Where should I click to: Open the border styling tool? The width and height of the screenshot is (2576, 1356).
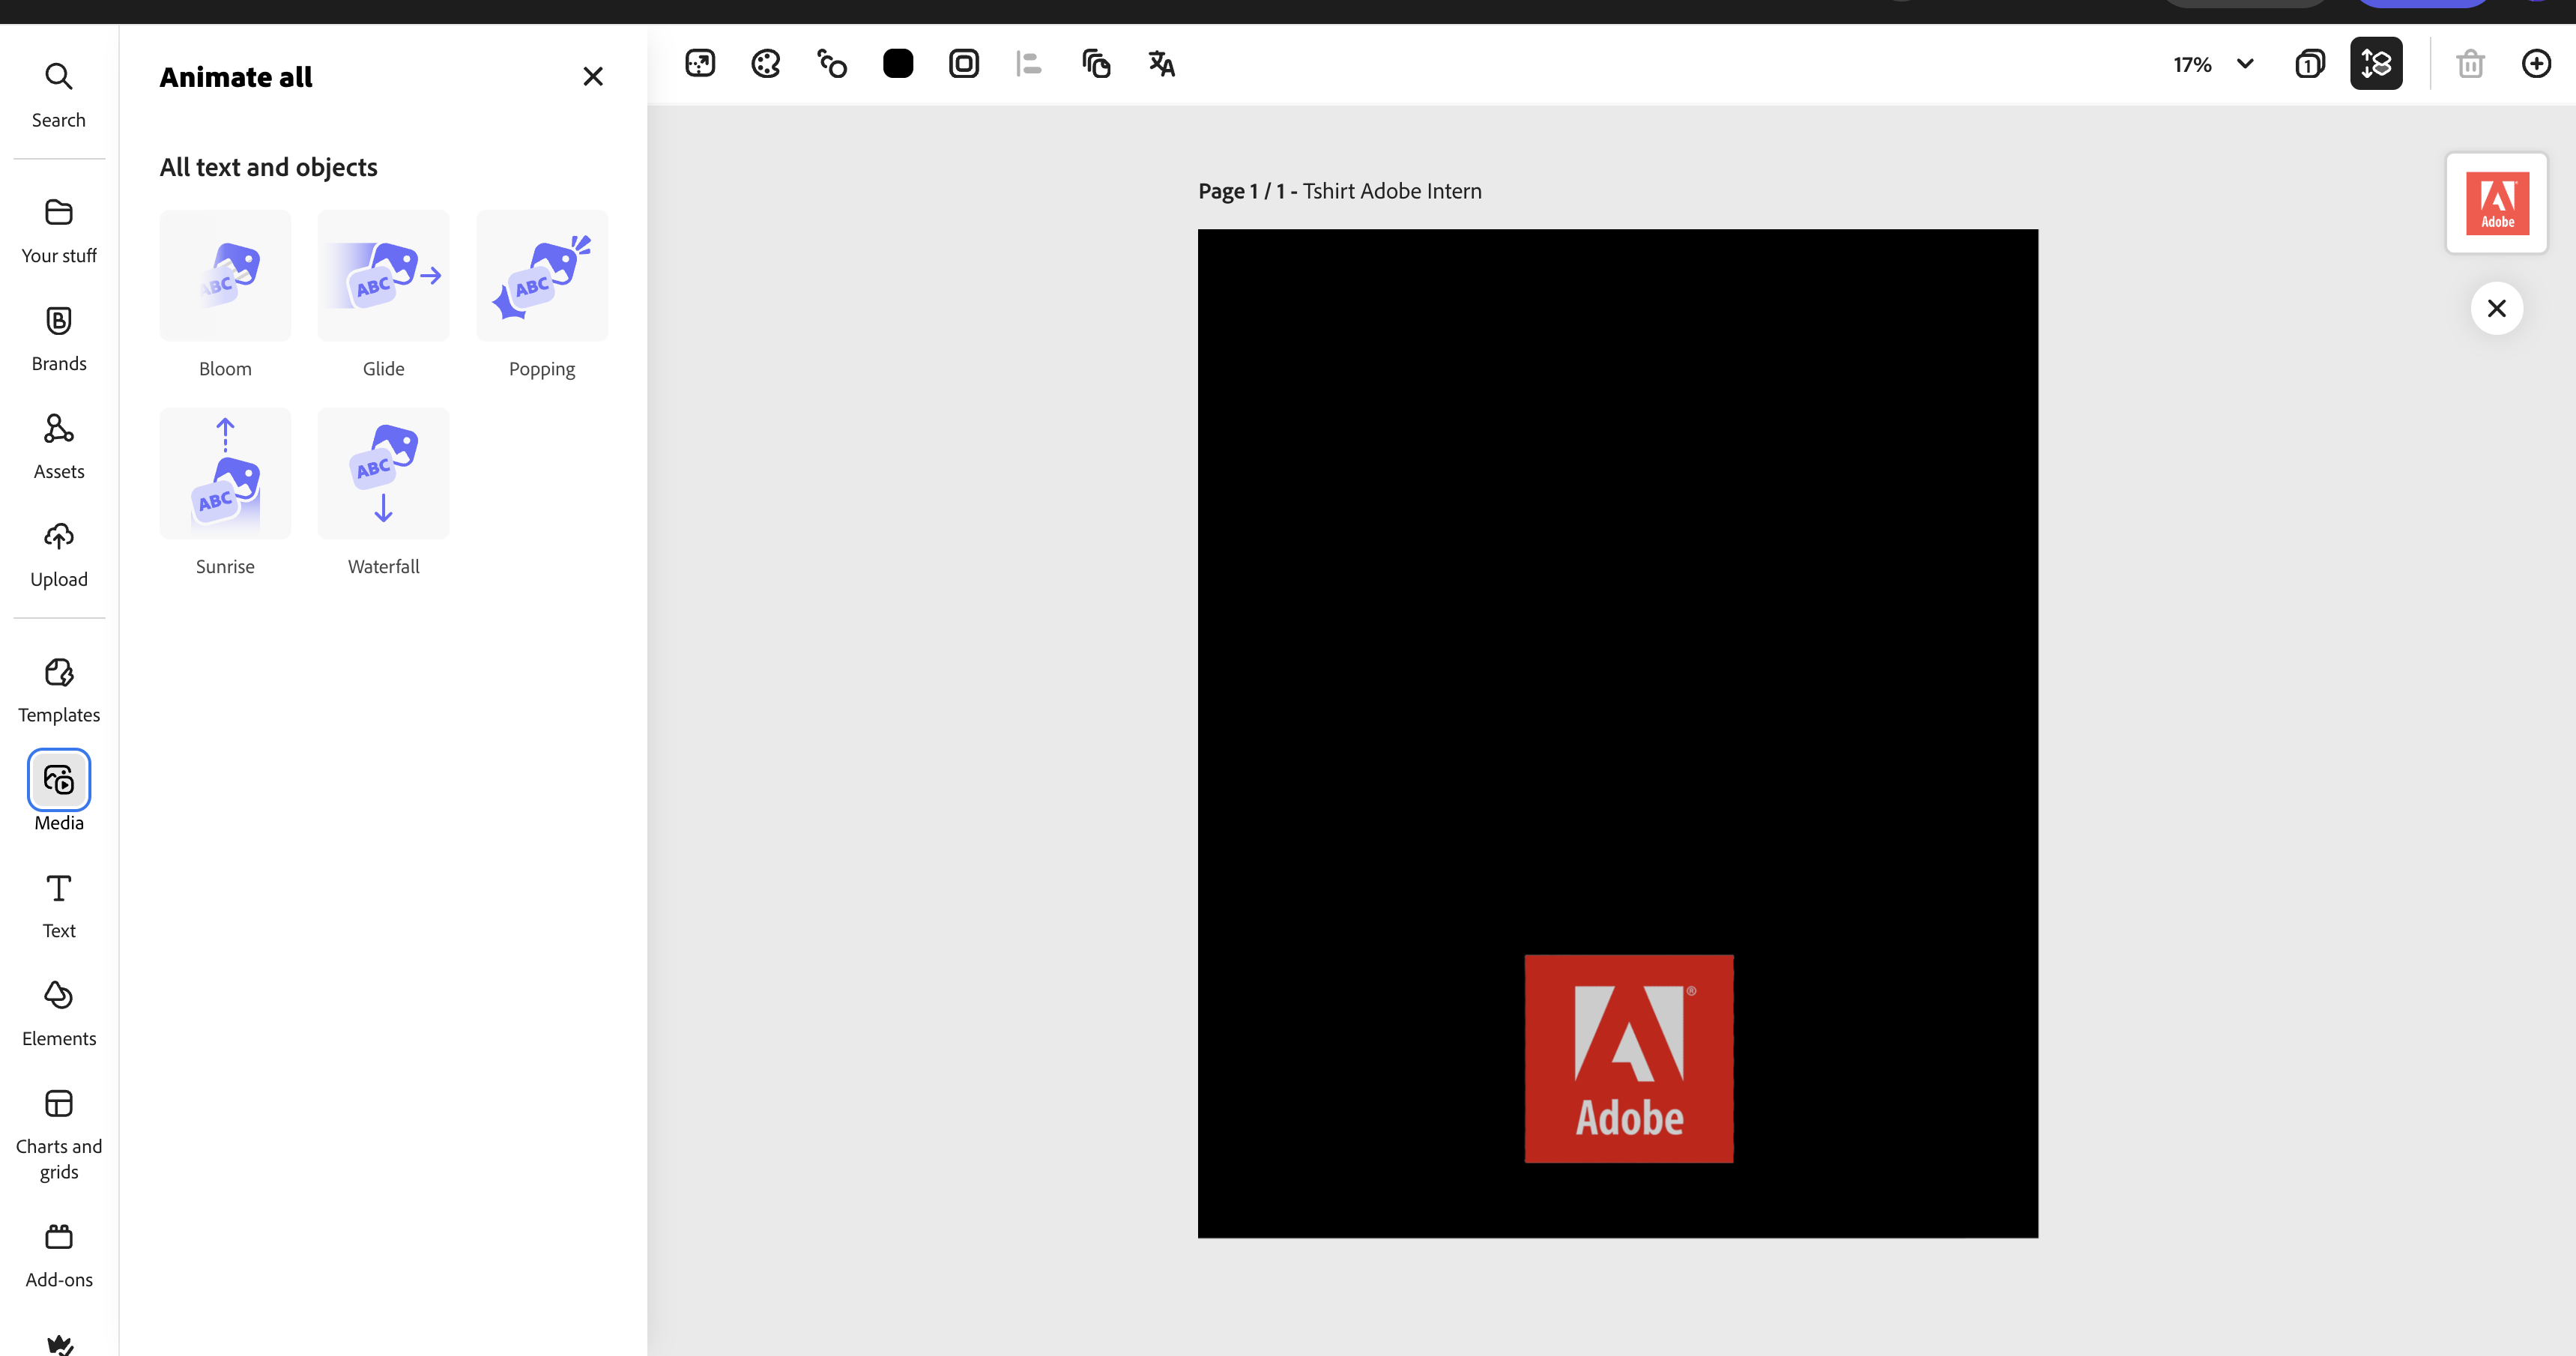pyautogui.click(x=964, y=63)
